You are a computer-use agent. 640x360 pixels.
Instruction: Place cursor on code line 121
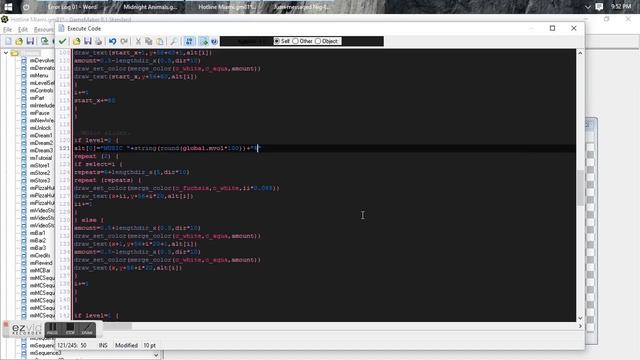click(x=324, y=148)
